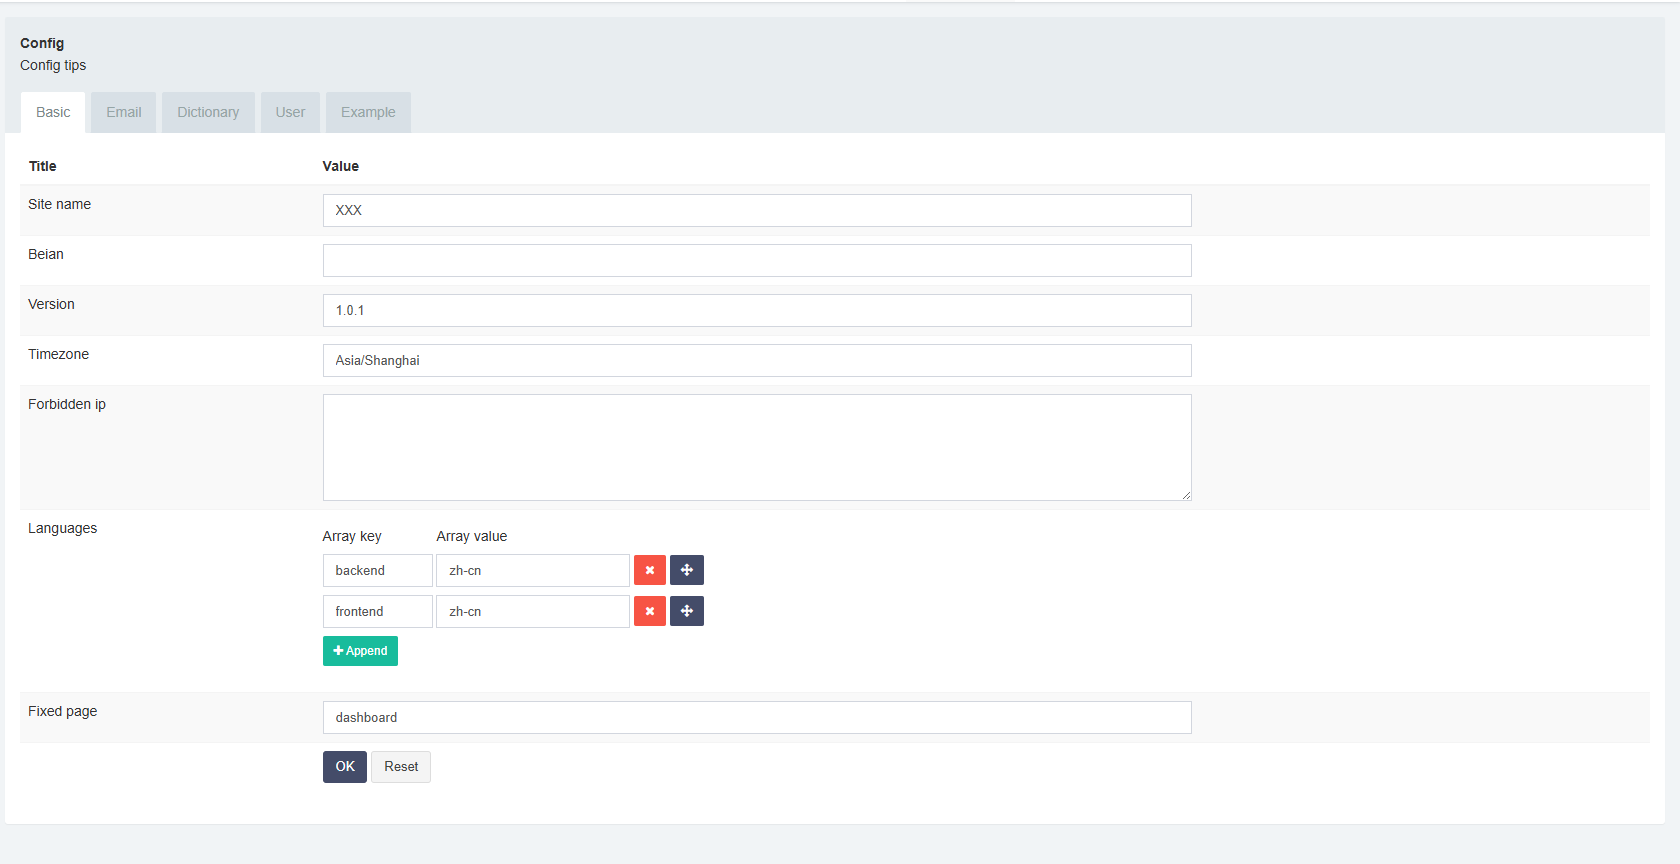Click move handle for backend row

687,570
